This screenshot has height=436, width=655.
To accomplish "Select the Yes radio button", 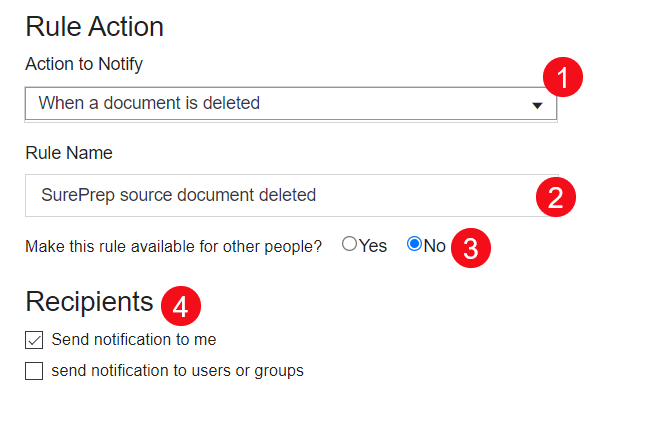I will tap(349, 245).
